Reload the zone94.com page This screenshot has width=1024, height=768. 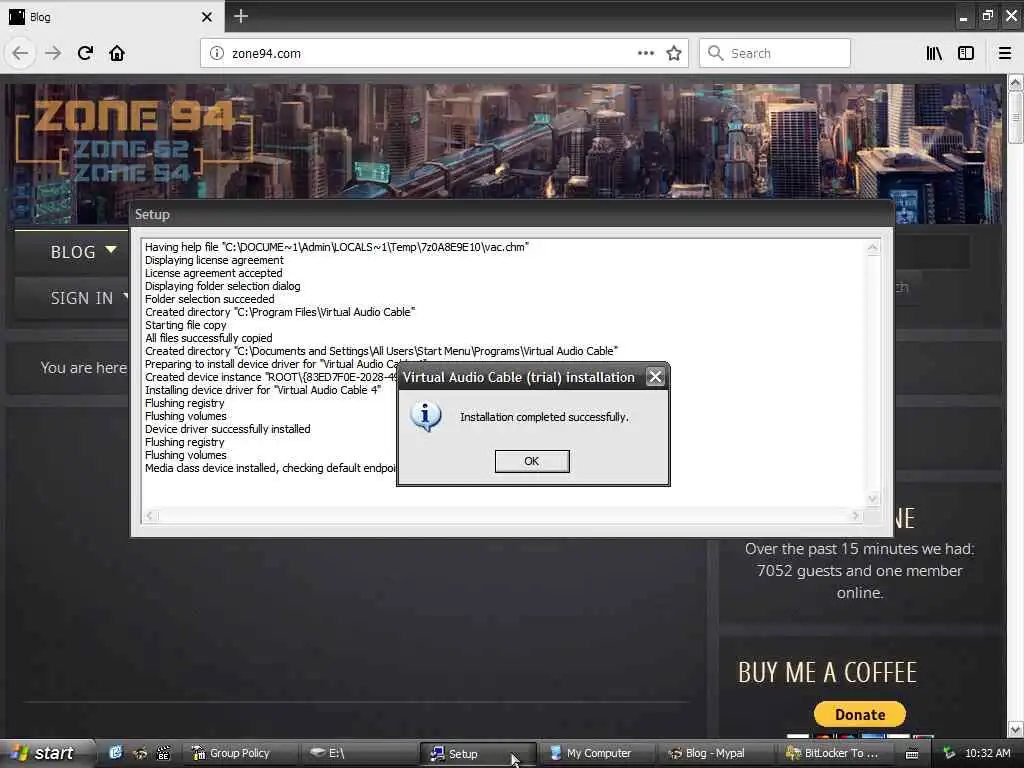click(x=85, y=53)
